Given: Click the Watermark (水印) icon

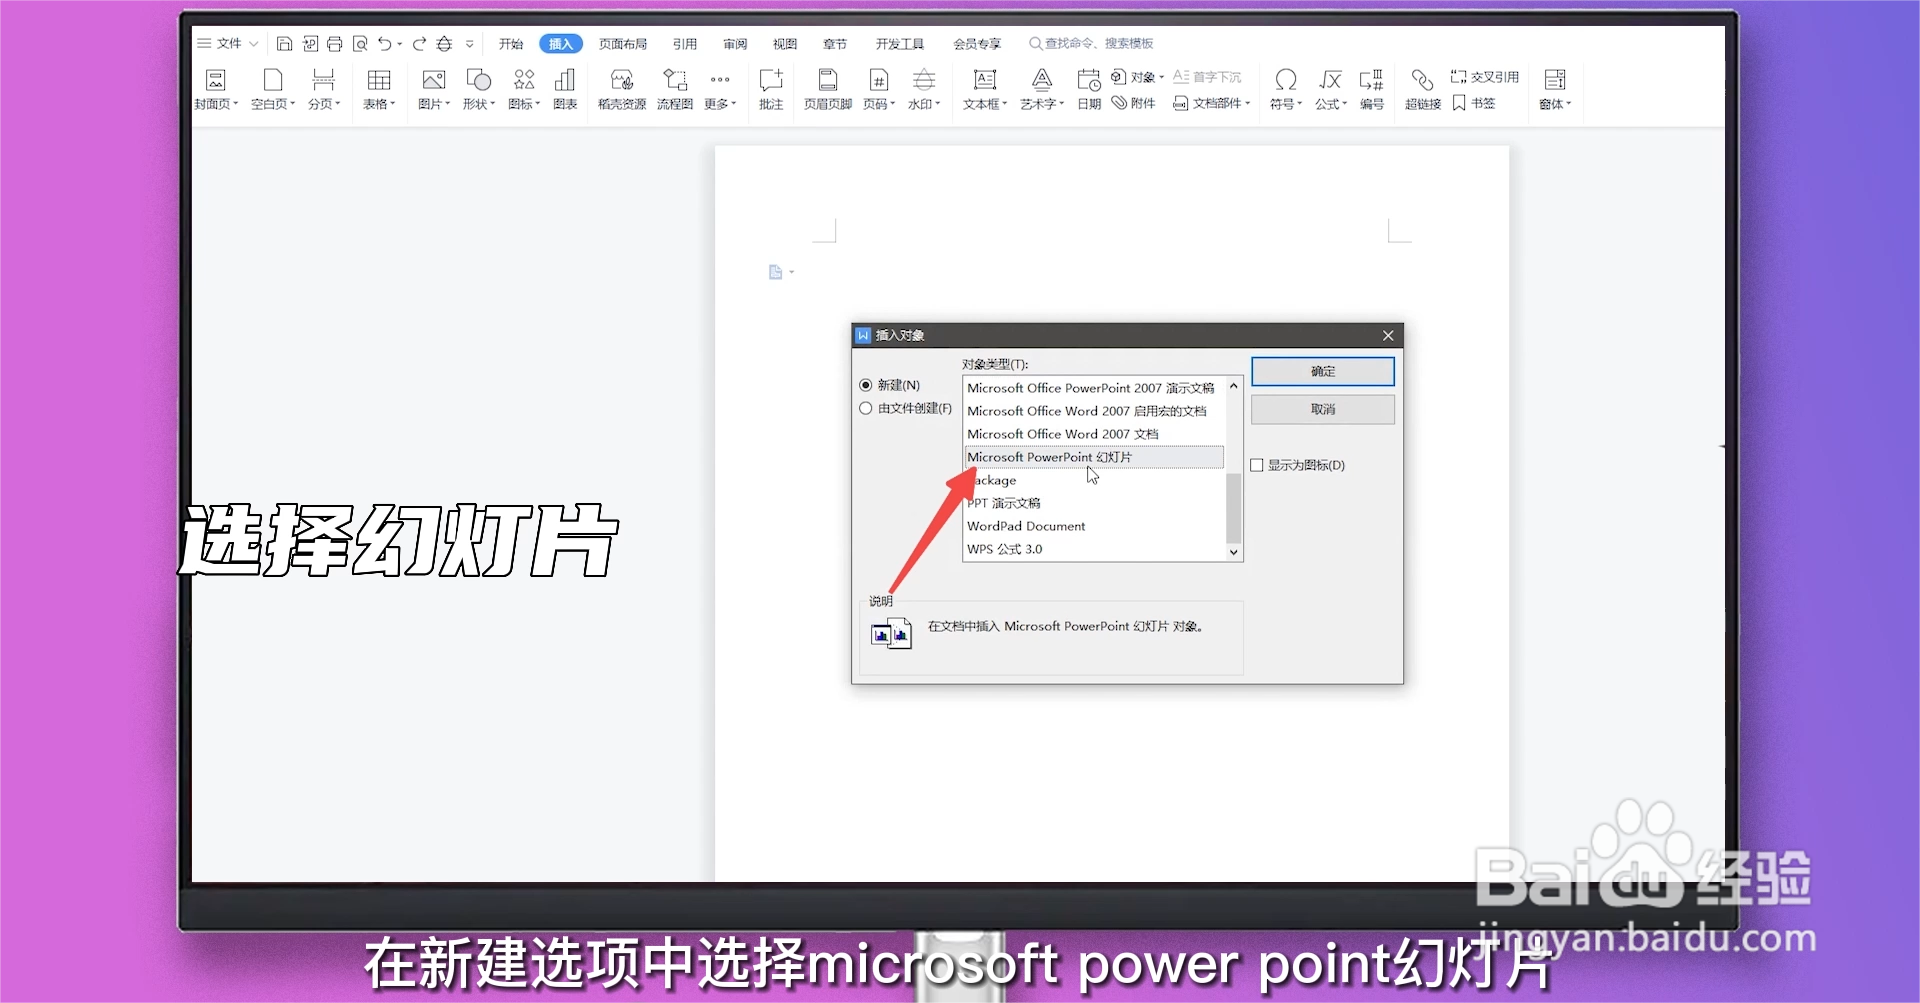Looking at the screenshot, I should click(924, 80).
